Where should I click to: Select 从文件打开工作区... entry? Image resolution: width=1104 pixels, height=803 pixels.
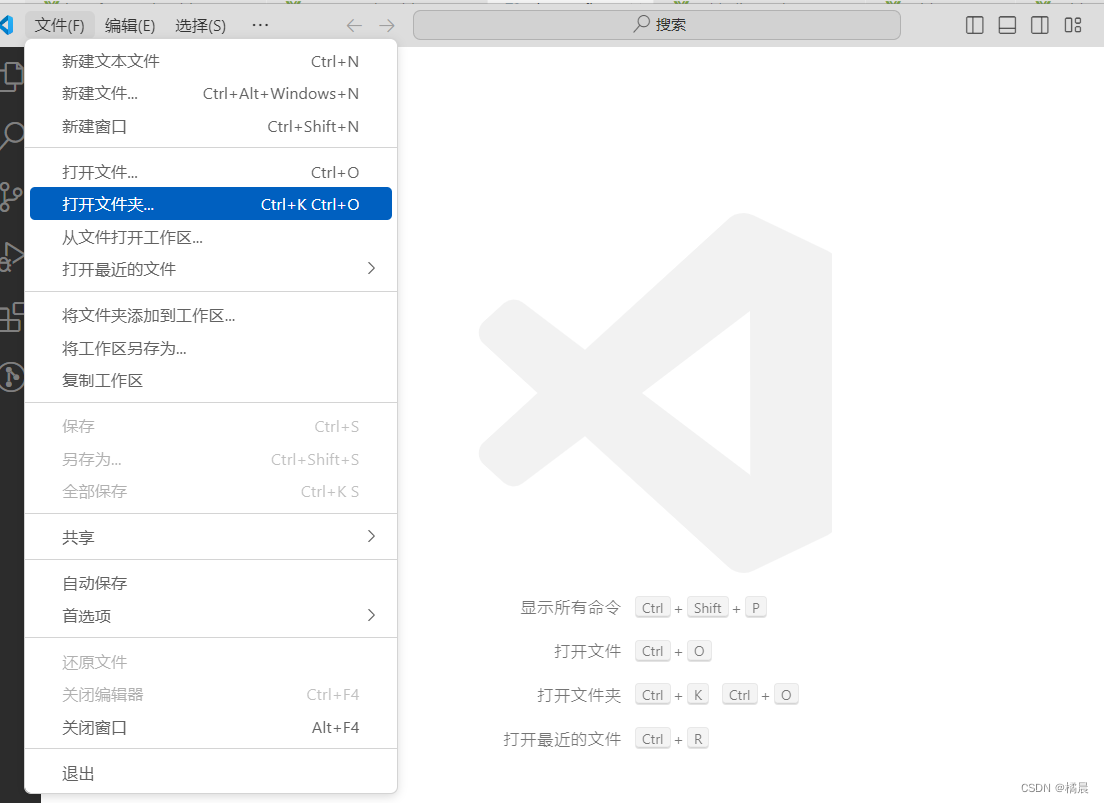pyautogui.click(x=211, y=237)
